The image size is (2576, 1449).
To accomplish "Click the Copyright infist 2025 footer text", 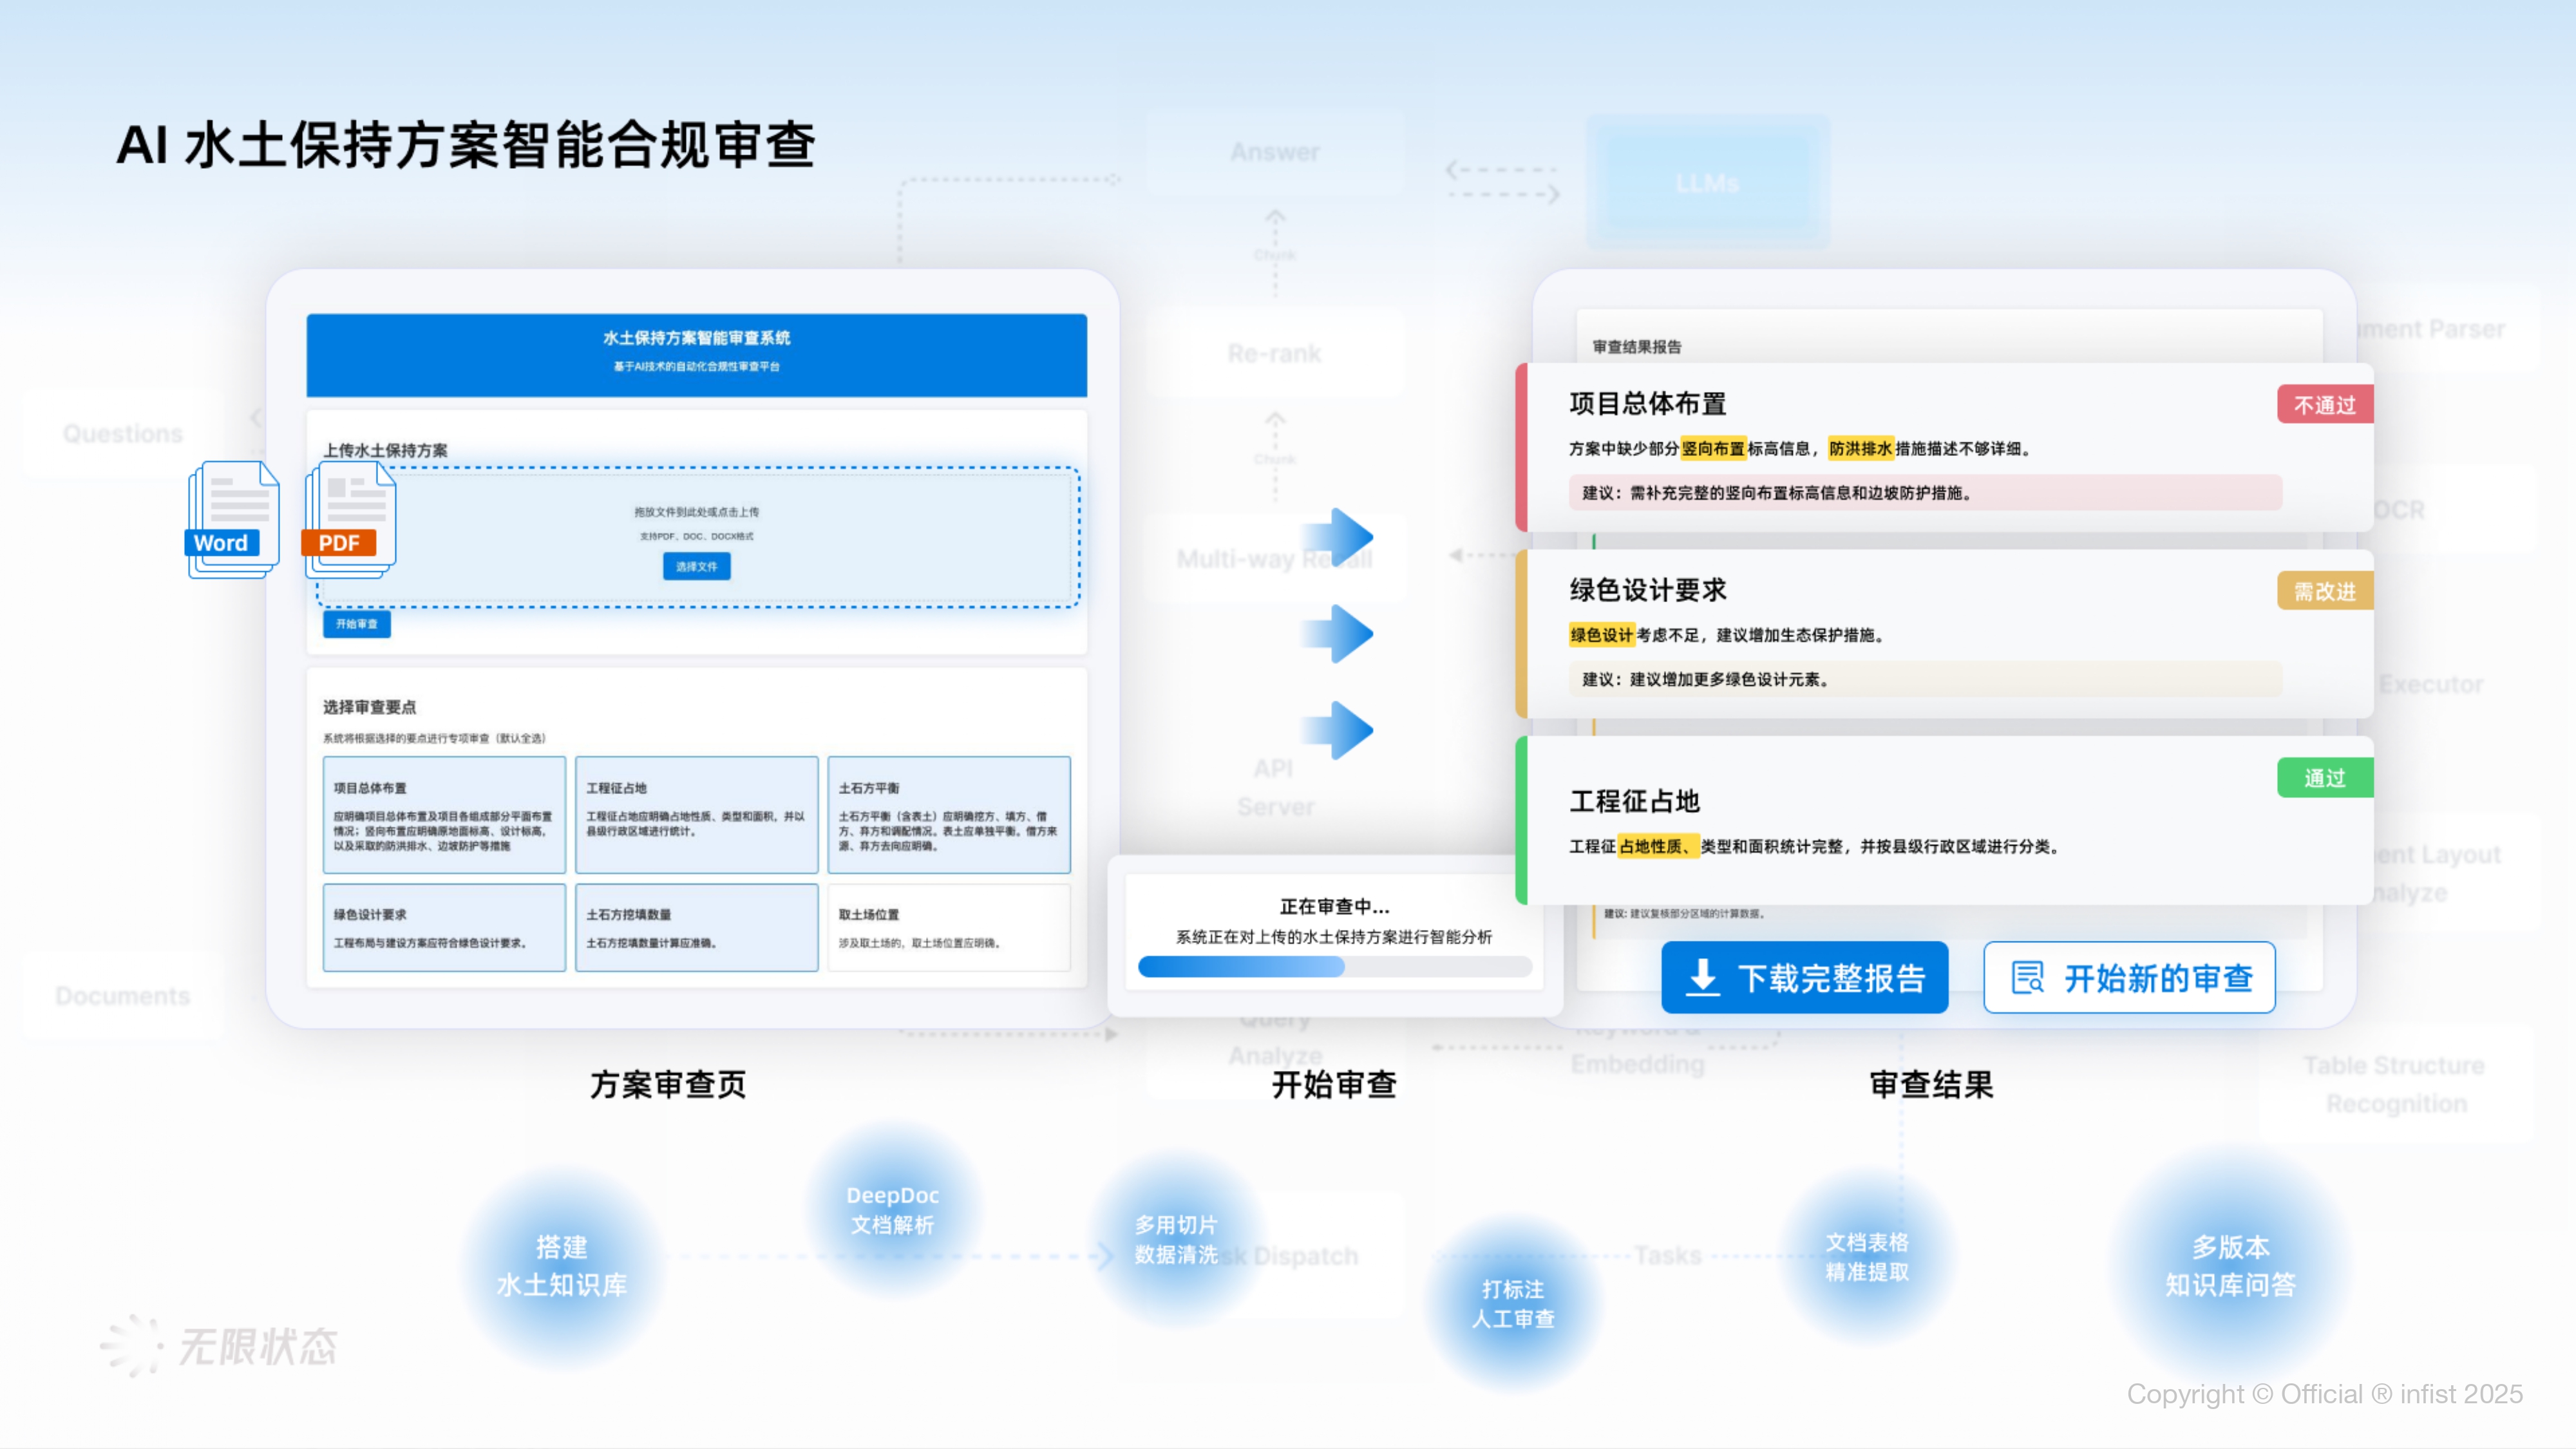I will click(x=2324, y=1393).
